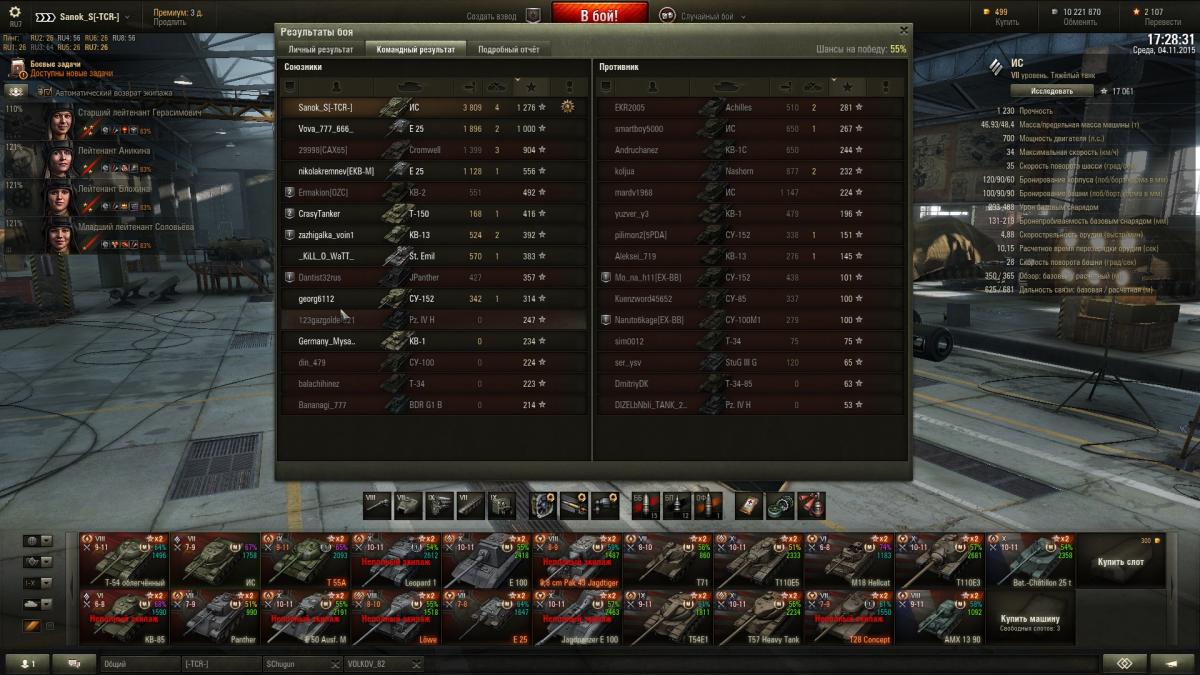Open the fire extinguisher consumable slot
The height and width of the screenshot is (675, 1200).
(x=811, y=505)
